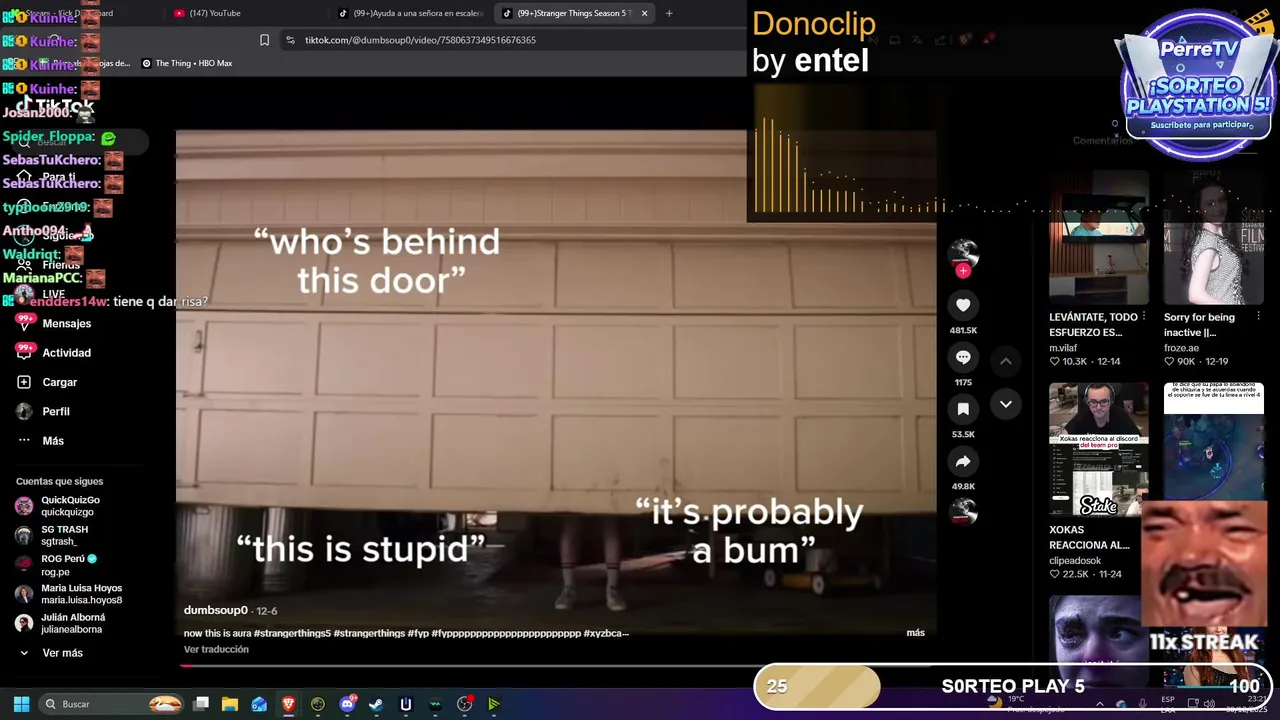Click the browser bookmark icon near address bar

click(264, 40)
